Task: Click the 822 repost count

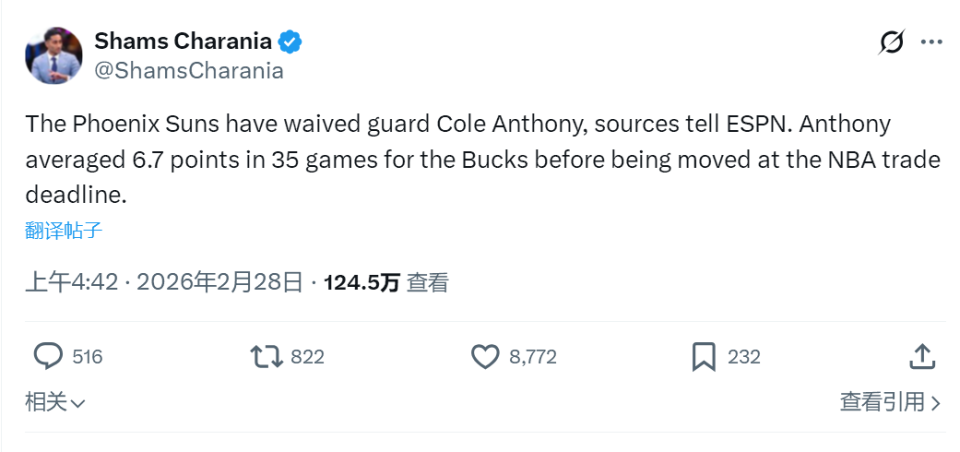Action: pos(307,357)
